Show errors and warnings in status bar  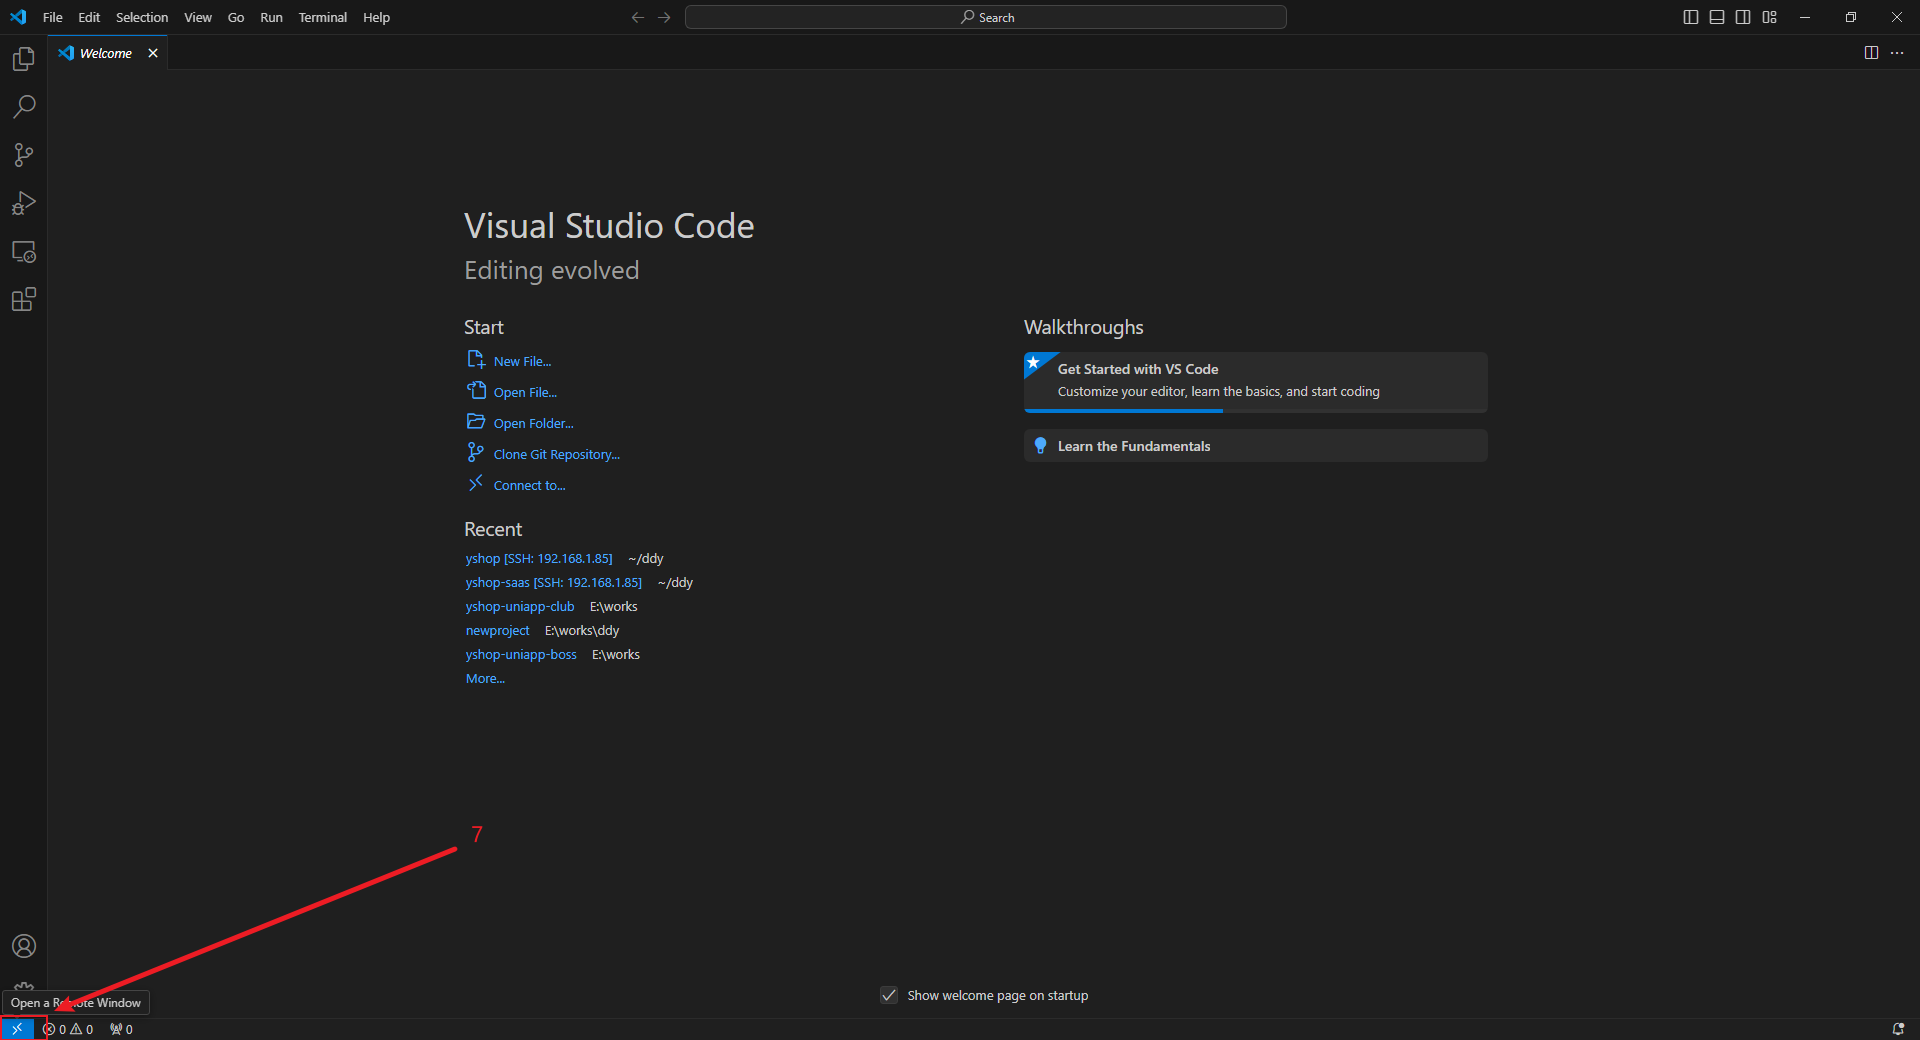pos(68,1029)
